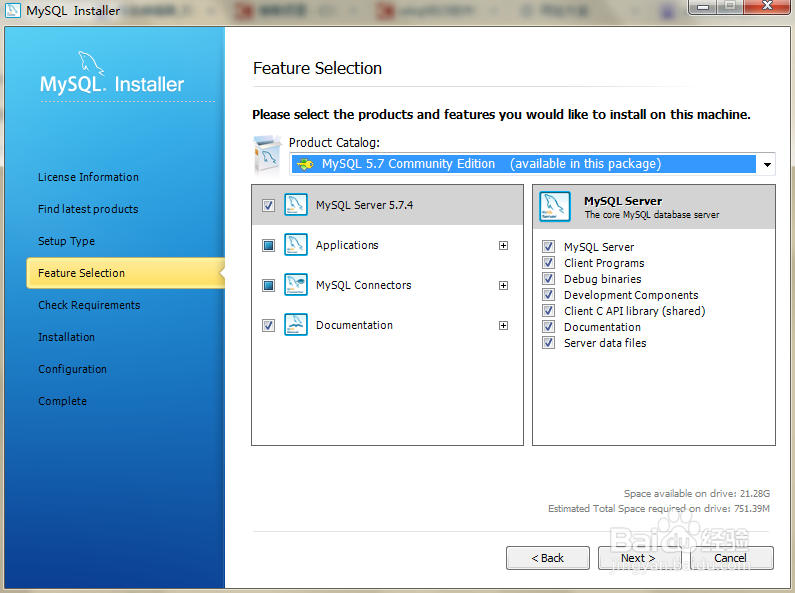Viewport: 795px width, 593px height.
Task: Uncheck the Client Programs feature checkbox
Action: [x=548, y=263]
